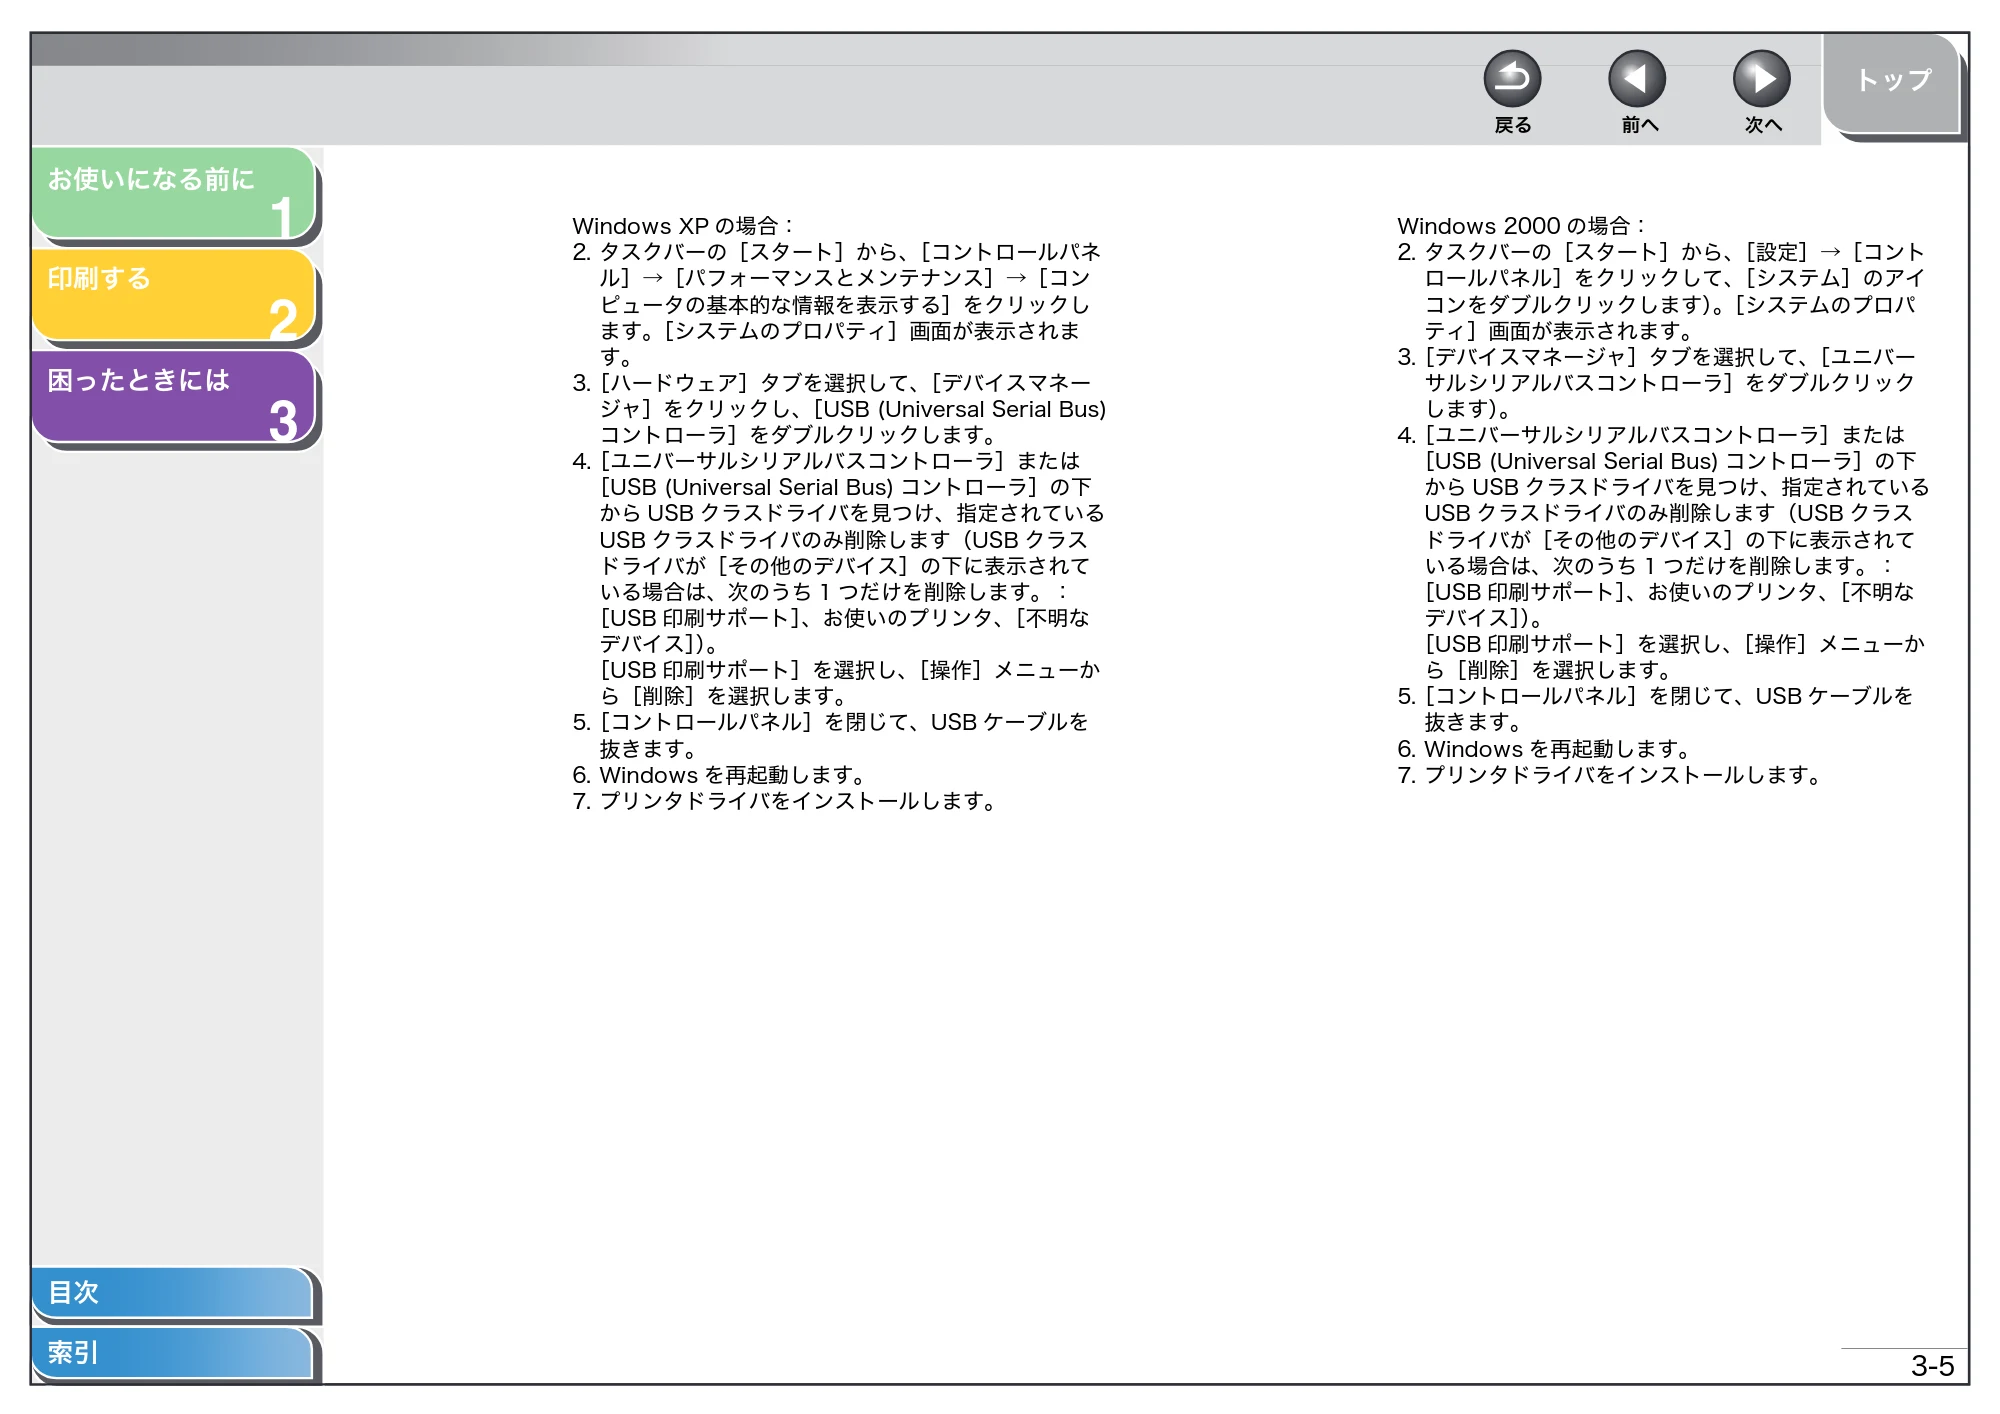
Task: Open chapter 1 お使いになる前に tab
Action: (x=174, y=193)
